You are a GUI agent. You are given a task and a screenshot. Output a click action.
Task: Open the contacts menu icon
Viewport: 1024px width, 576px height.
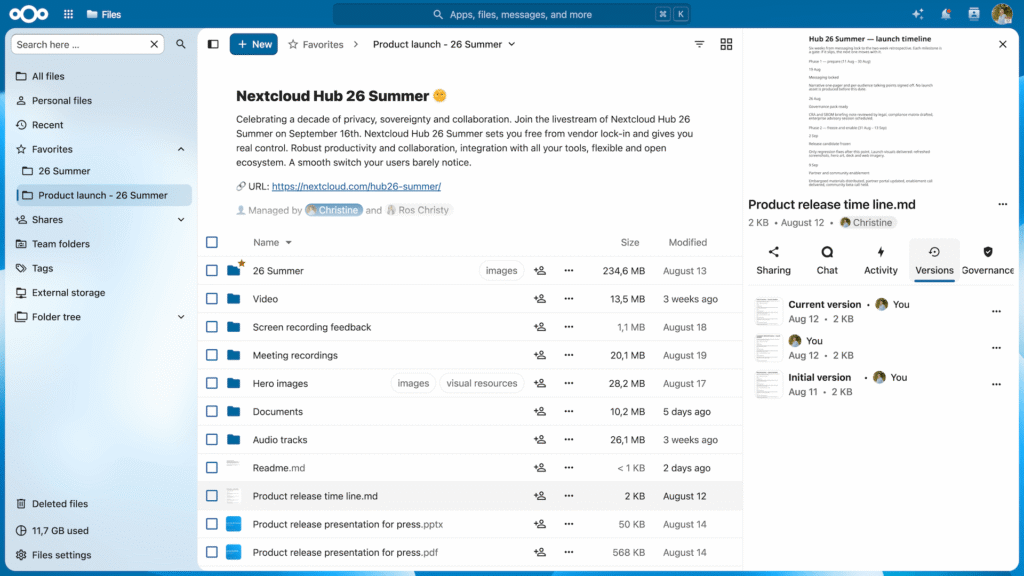click(x=974, y=14)
